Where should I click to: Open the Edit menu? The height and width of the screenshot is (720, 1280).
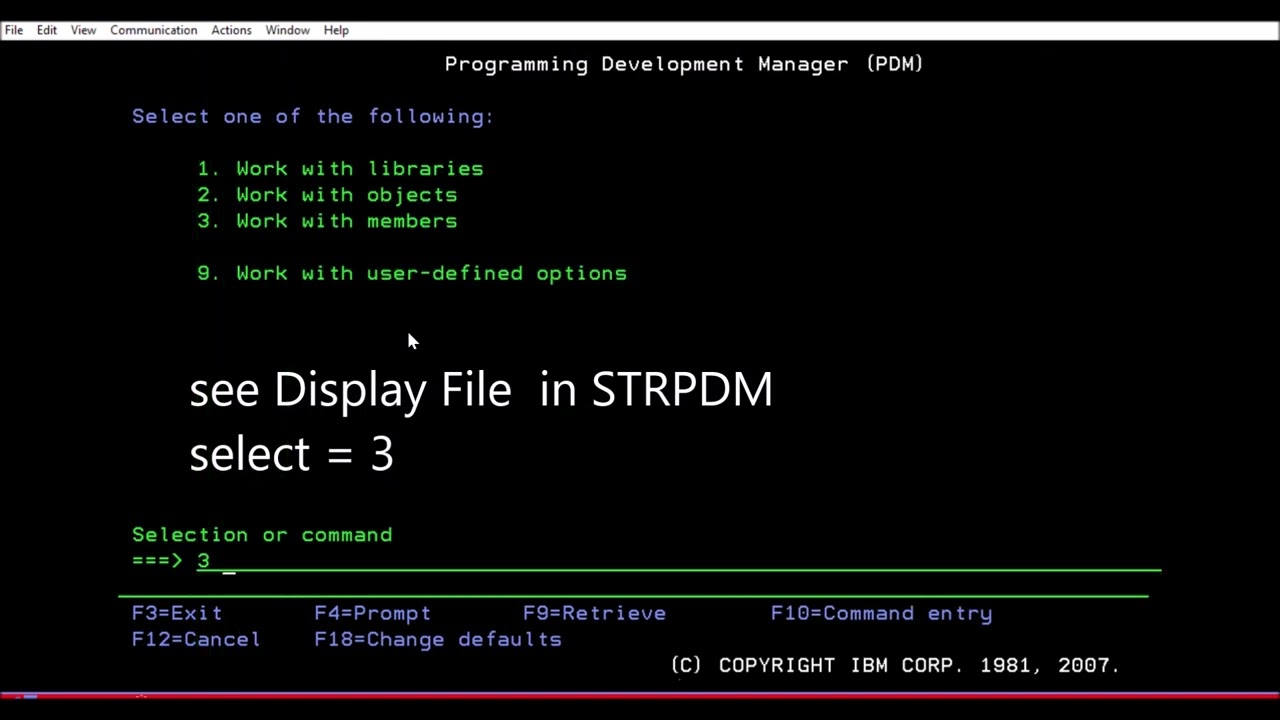click(47, 30)
